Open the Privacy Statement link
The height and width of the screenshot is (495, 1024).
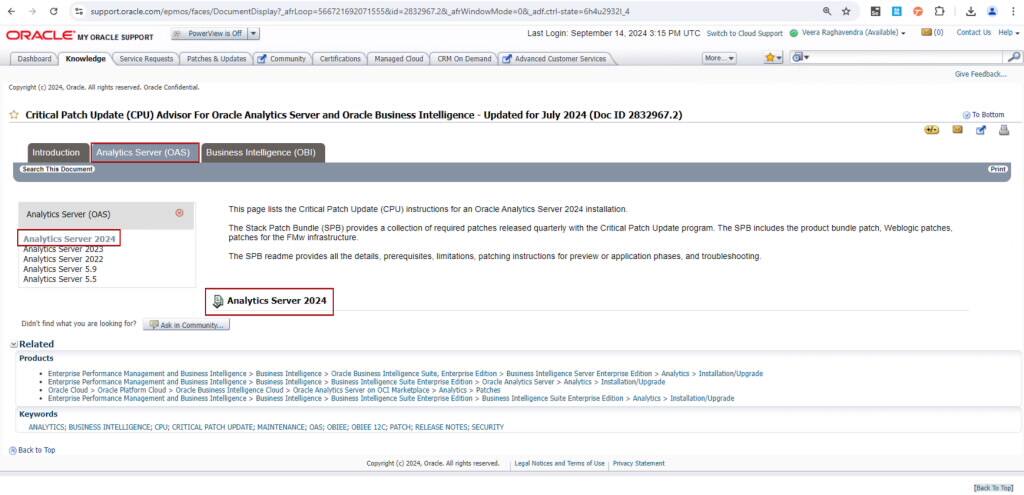pos(639,464)
